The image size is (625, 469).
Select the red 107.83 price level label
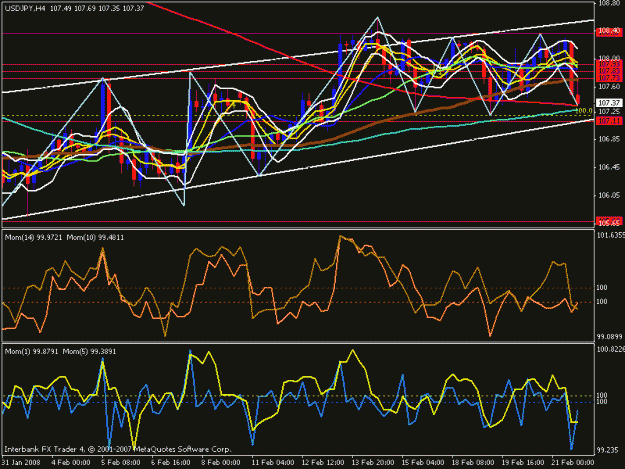point(609,71)
